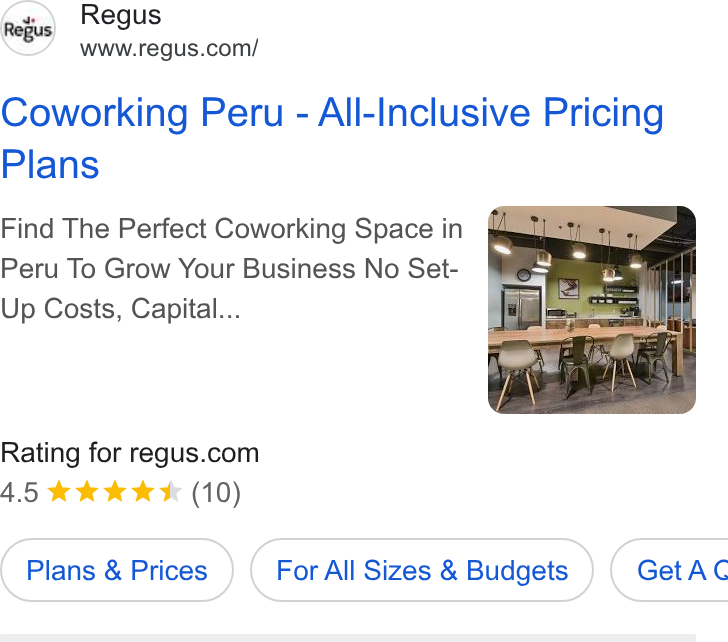The height and width of the screenshot is (642, 728).
Task: Select the For All Sizes & Budgets chip
Action: pos(422,570)
